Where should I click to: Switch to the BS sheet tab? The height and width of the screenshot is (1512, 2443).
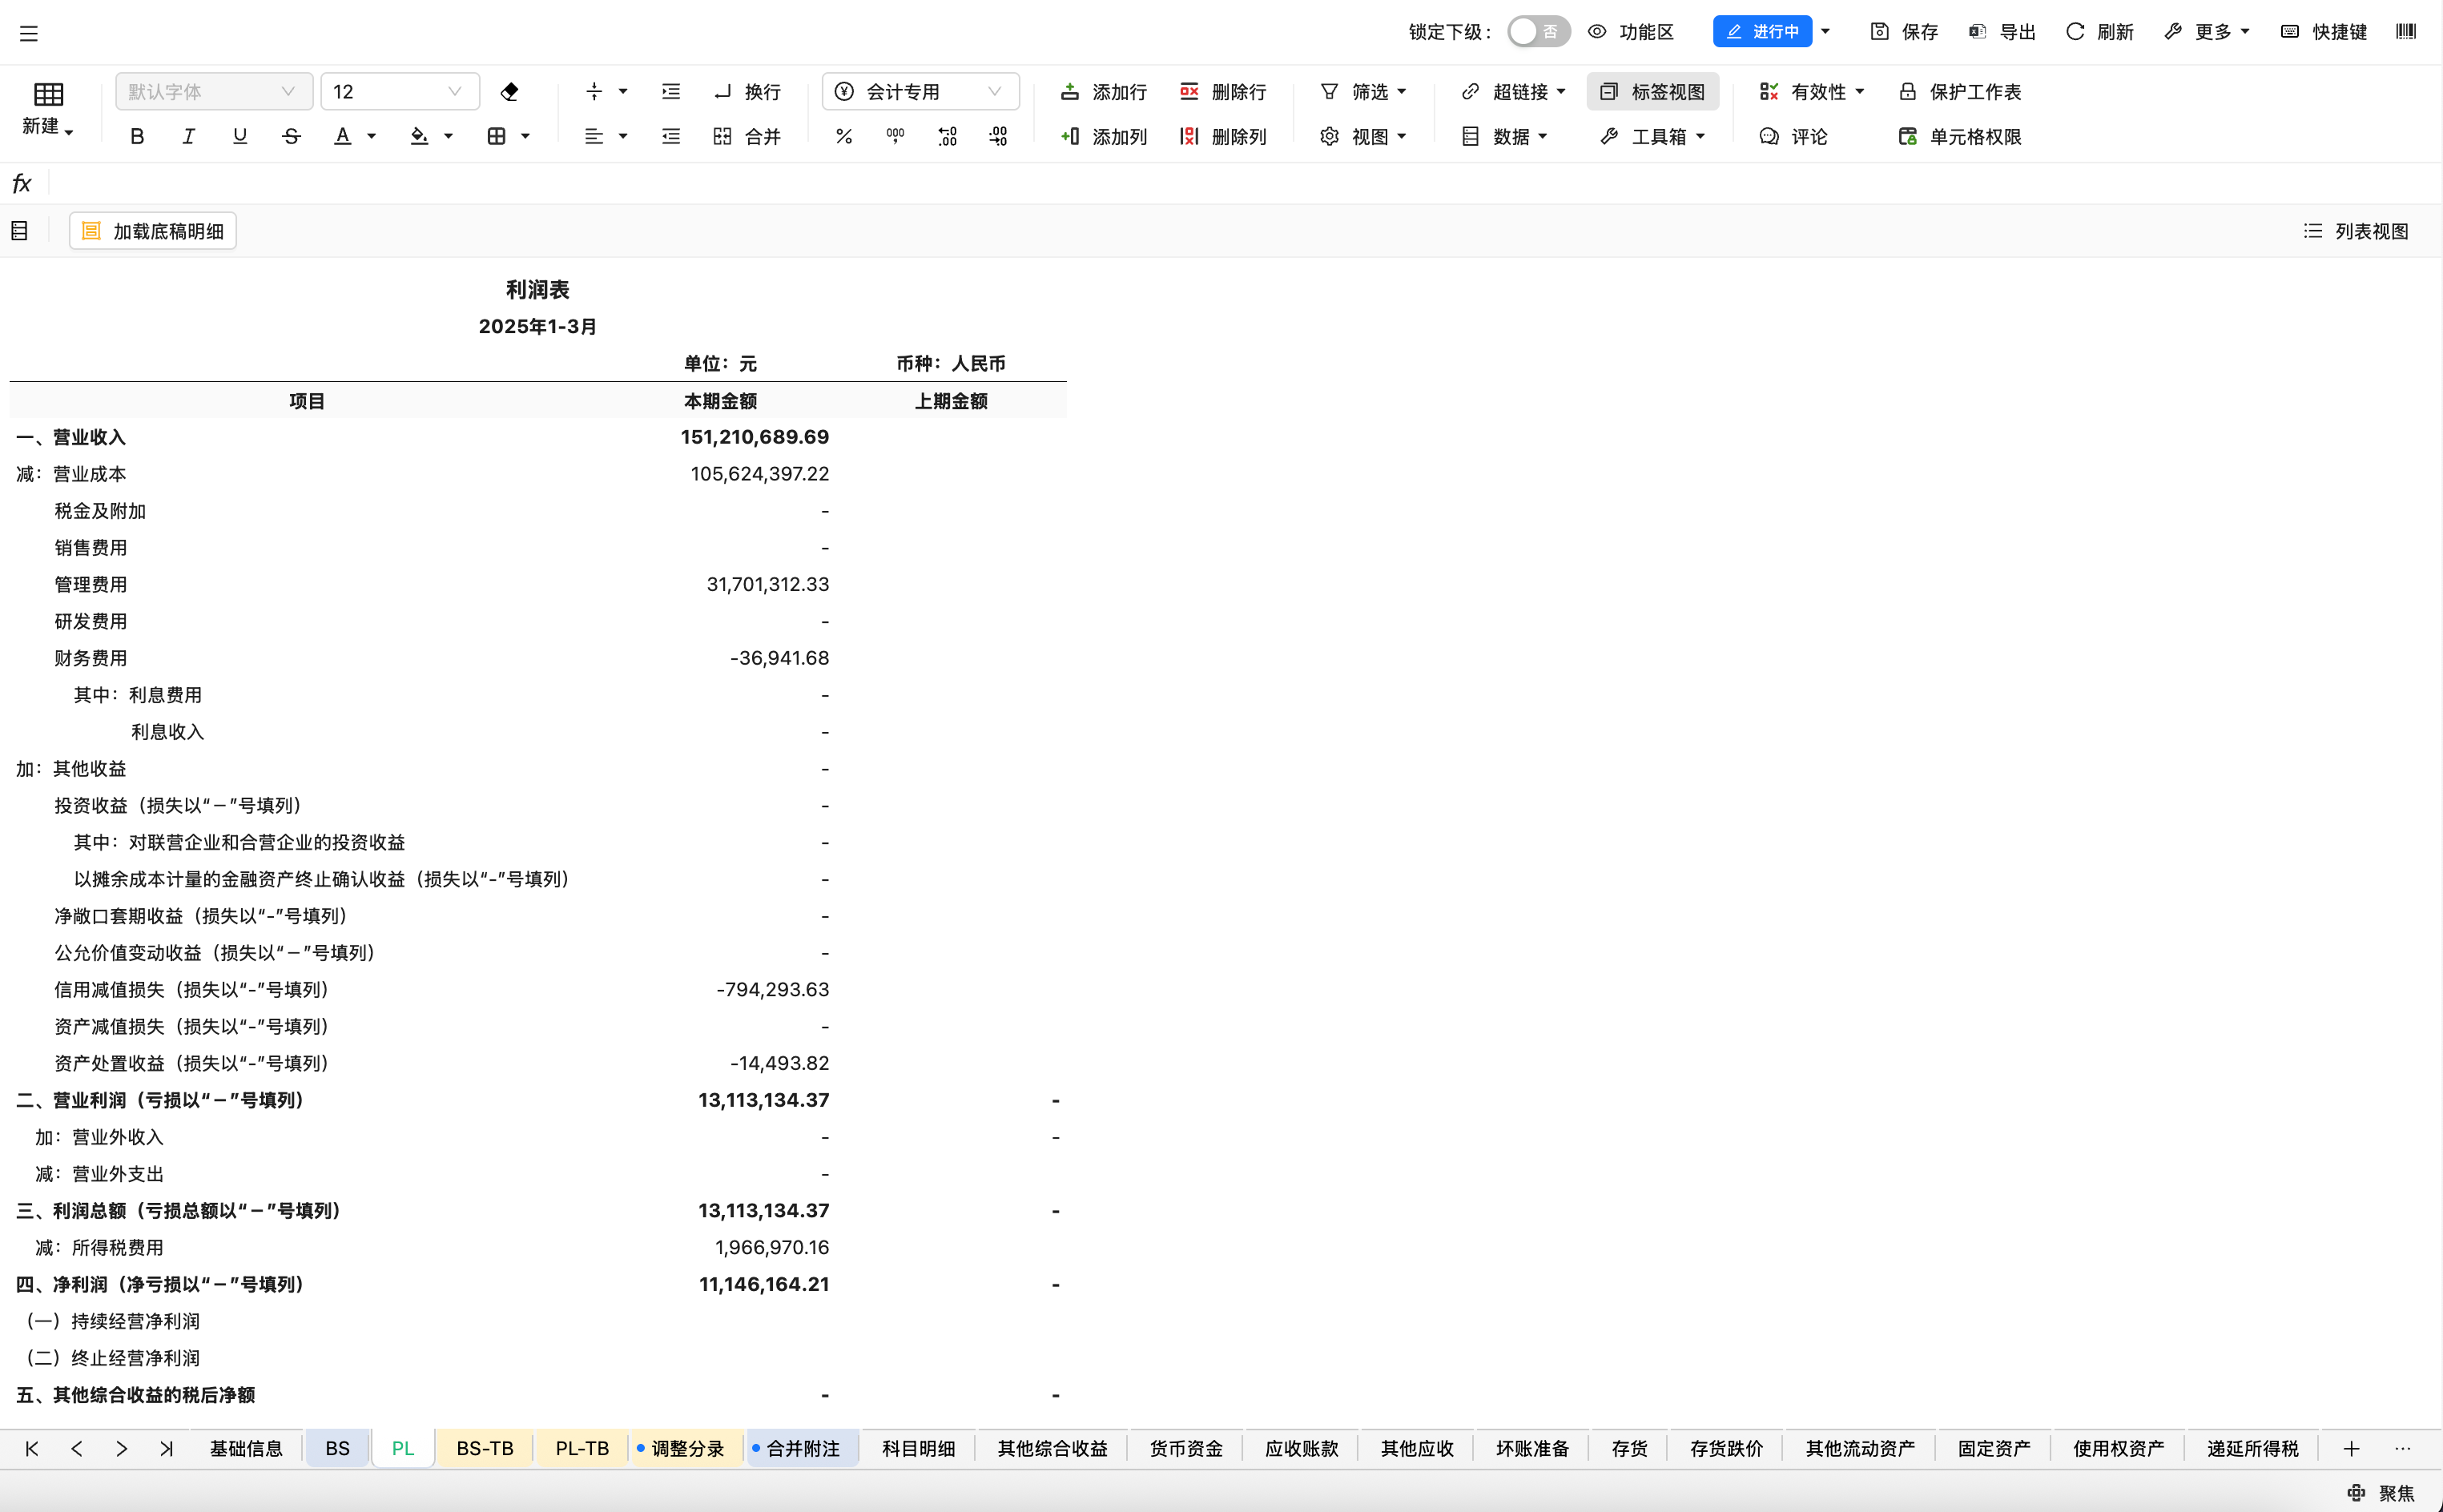337,1448
